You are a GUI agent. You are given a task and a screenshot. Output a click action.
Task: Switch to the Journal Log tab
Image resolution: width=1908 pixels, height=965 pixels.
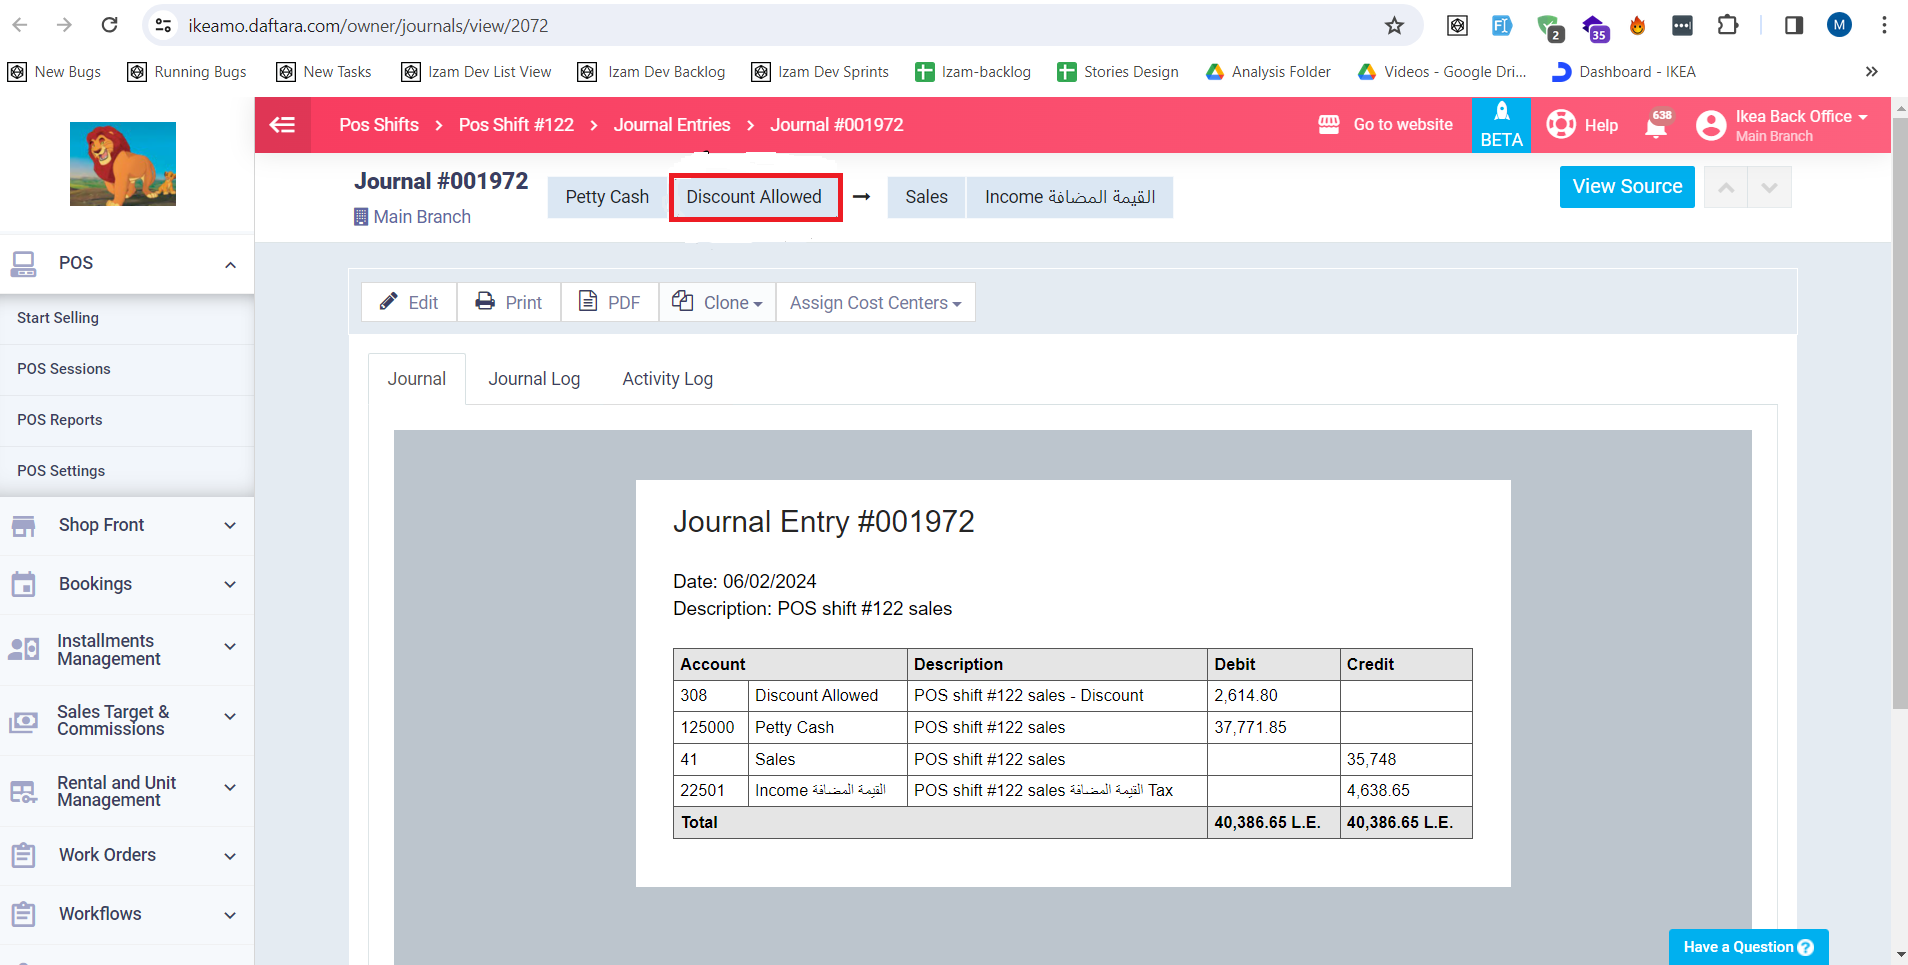tap(534, 379)
